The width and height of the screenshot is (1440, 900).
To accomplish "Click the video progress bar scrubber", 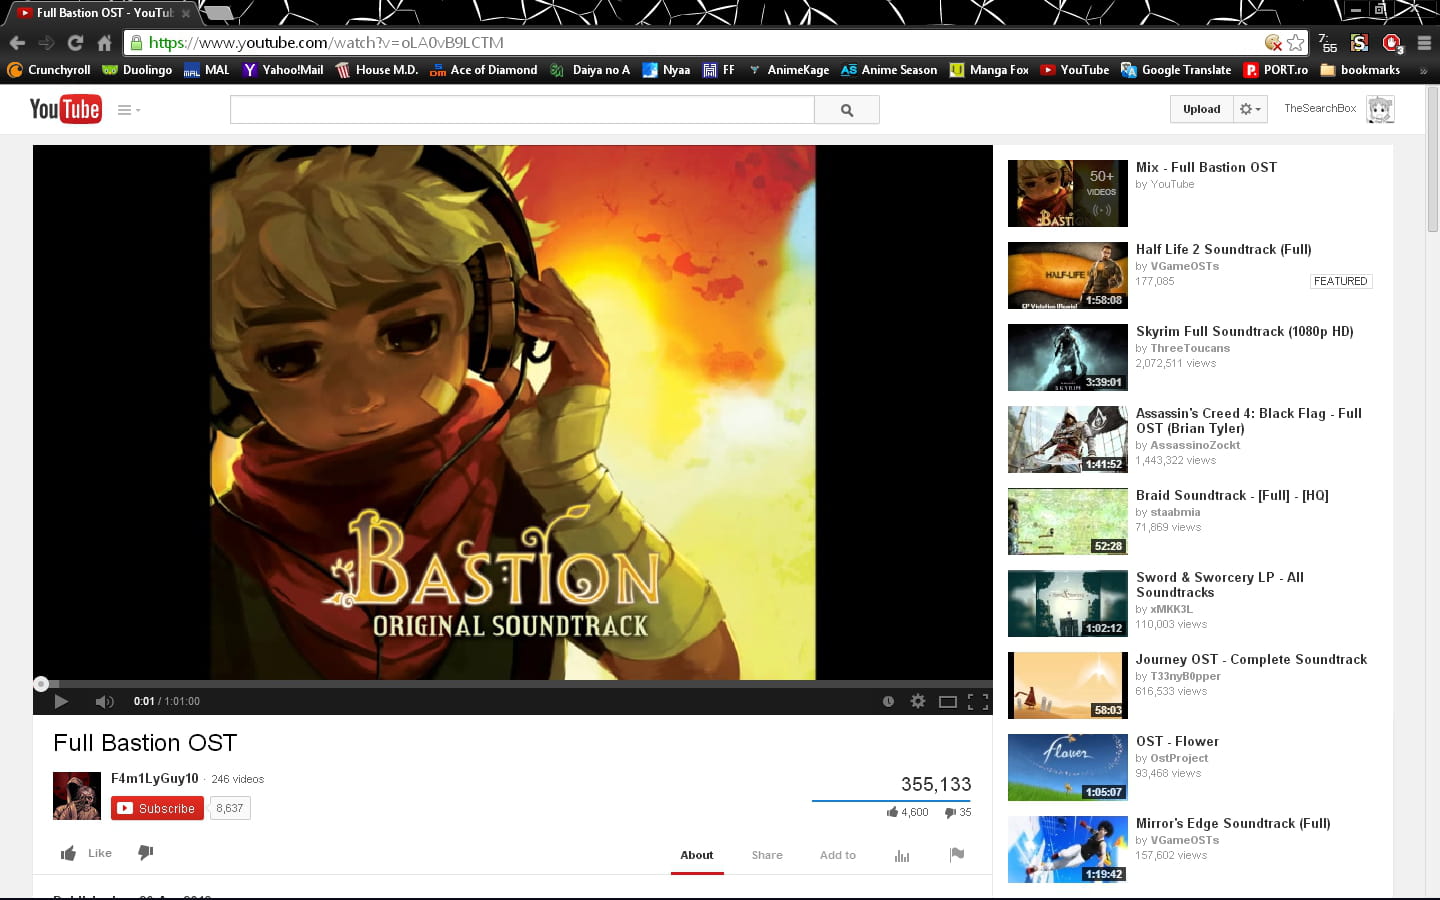I will [41, 684].
